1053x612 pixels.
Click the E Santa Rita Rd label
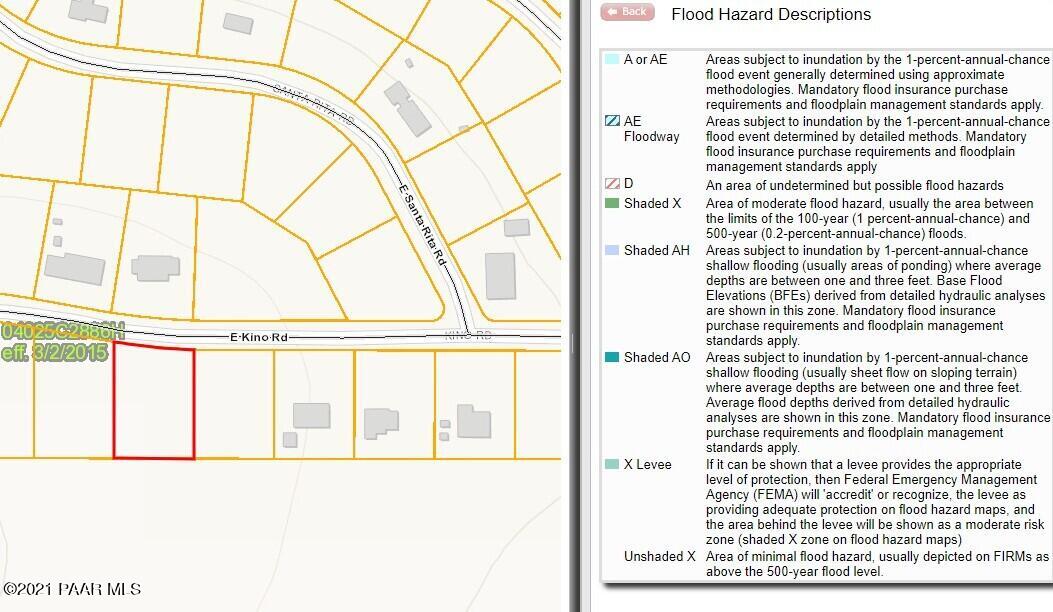click(x=423, y=224)
